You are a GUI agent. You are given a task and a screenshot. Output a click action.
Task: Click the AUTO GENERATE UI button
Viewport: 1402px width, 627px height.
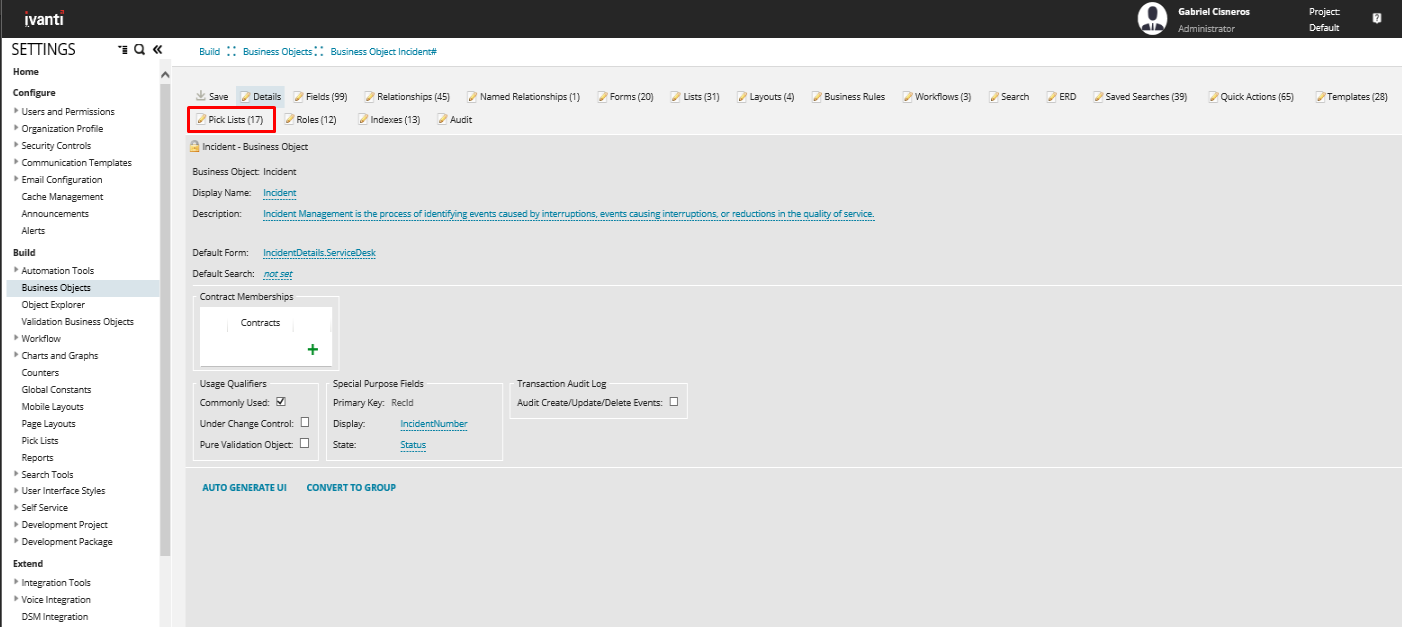pos(244,488)
